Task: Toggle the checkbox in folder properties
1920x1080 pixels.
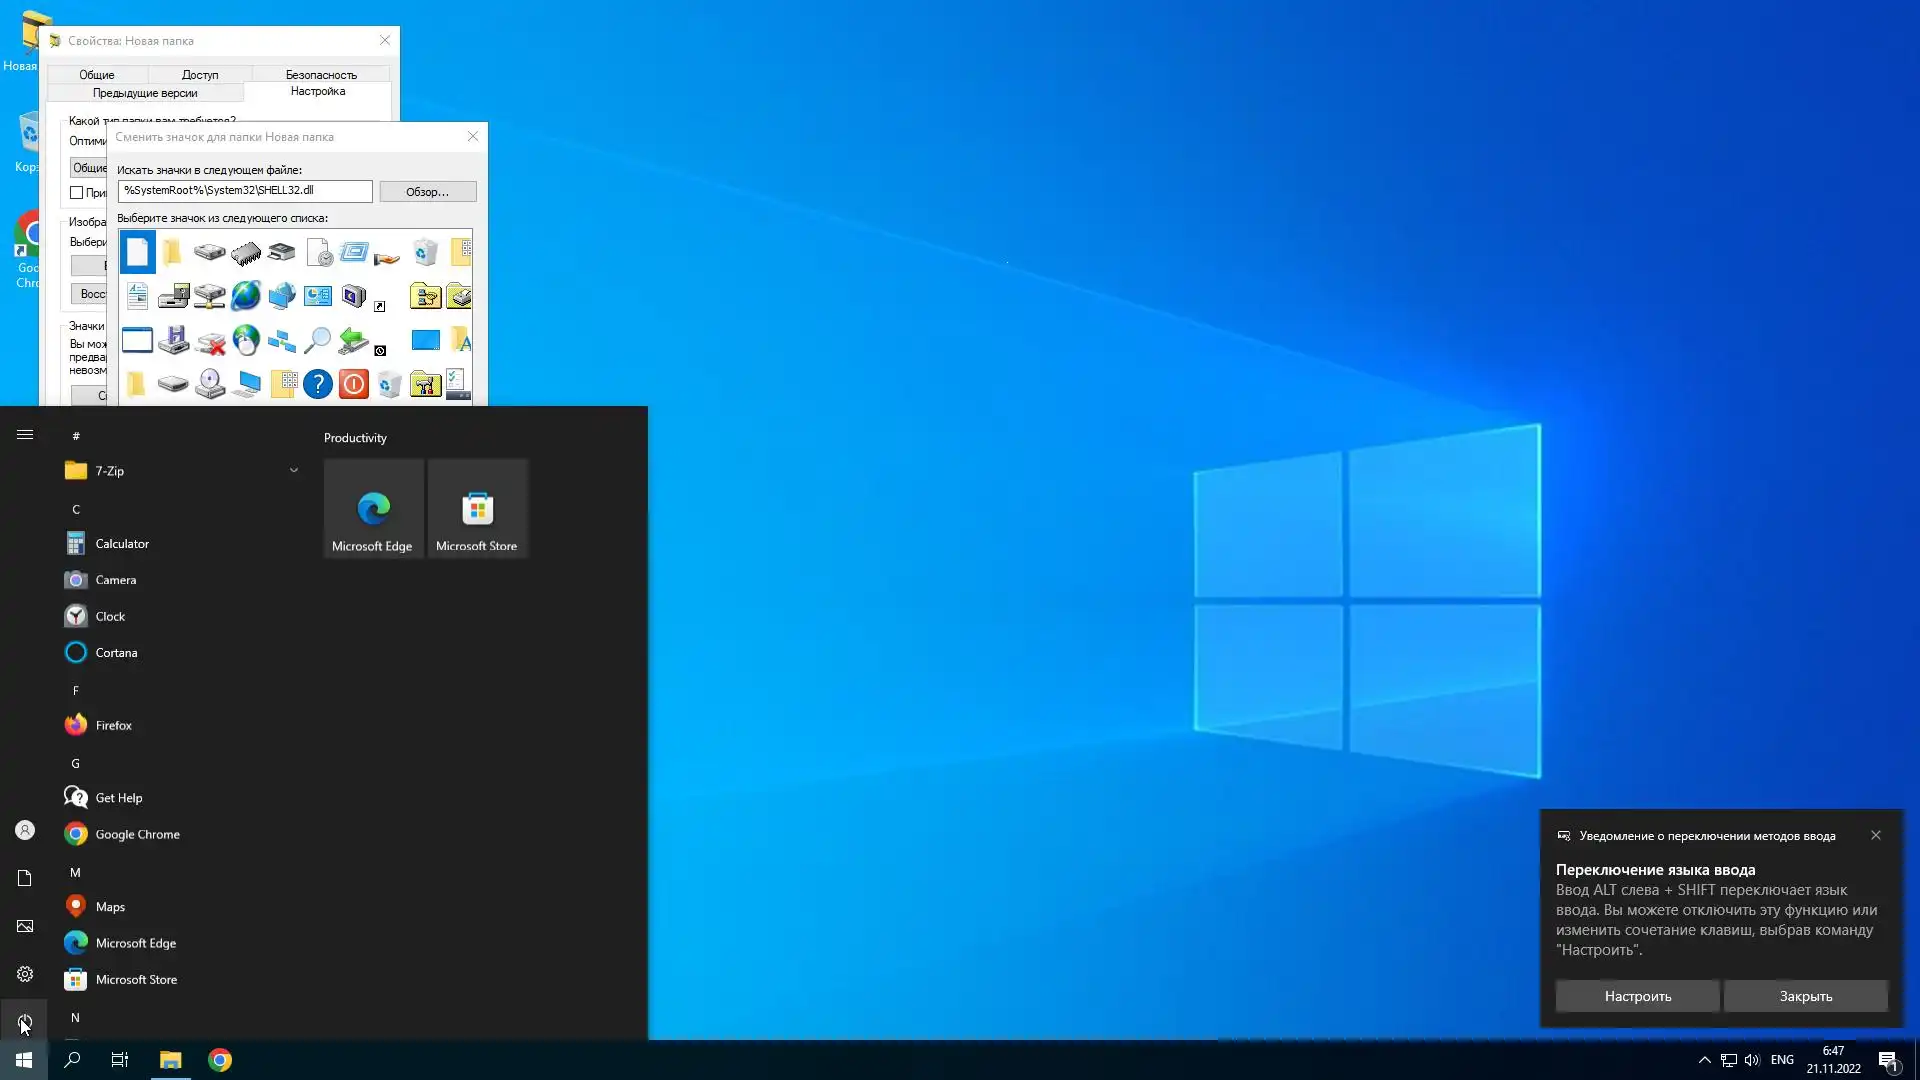Action: [76, 192]
